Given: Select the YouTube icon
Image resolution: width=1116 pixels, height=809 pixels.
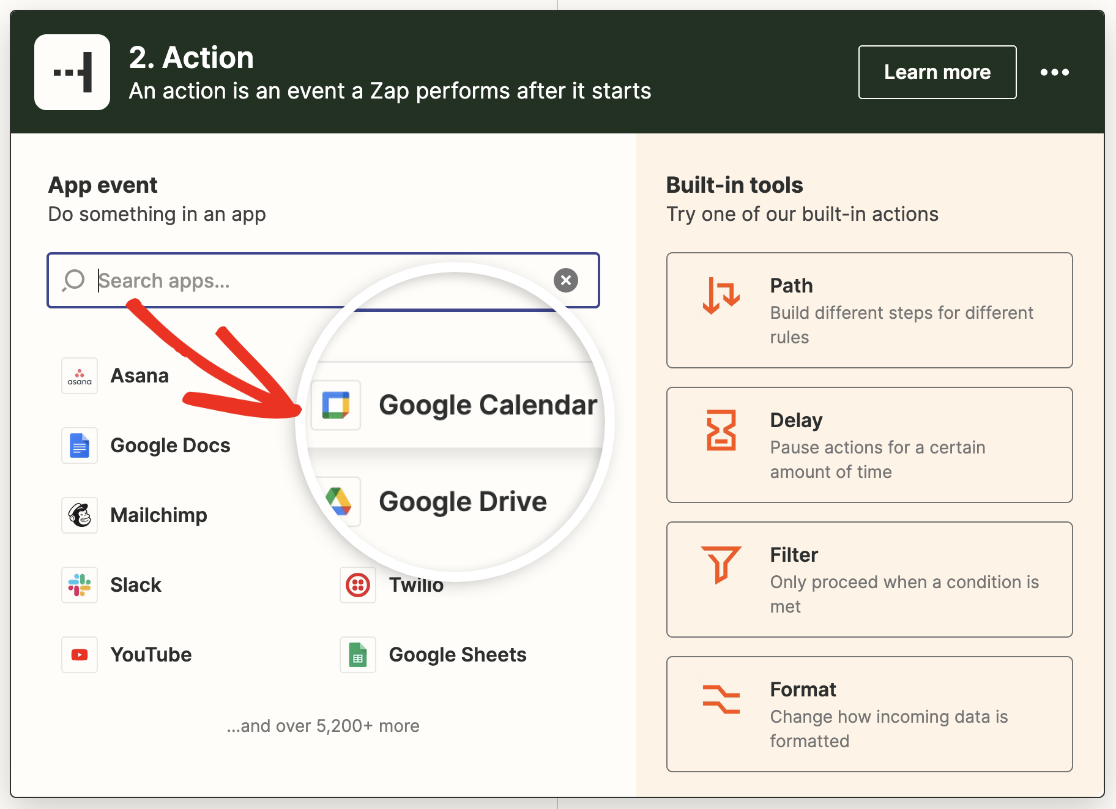Looking at the screenshot, I should (80, 655).
